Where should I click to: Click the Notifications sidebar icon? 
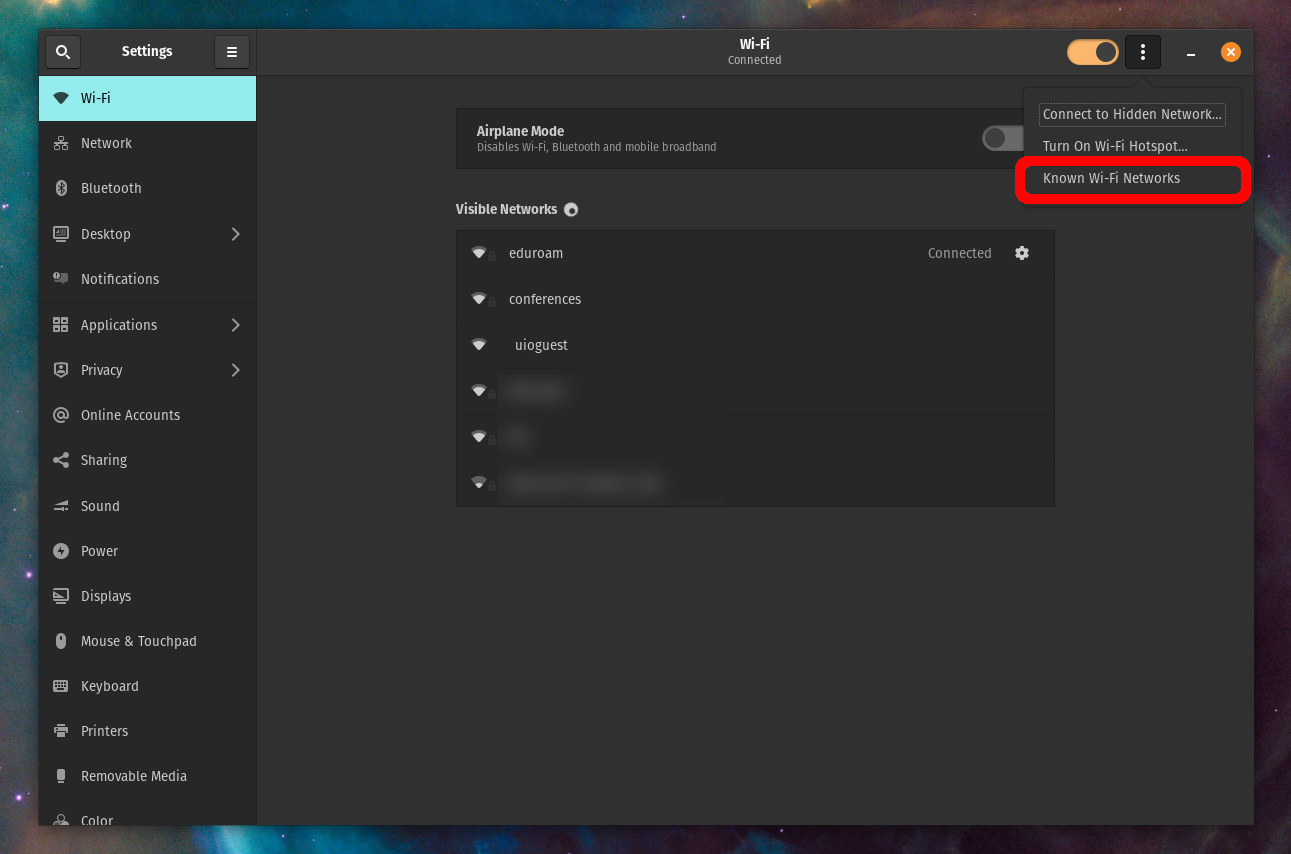[x=61, y=279]
